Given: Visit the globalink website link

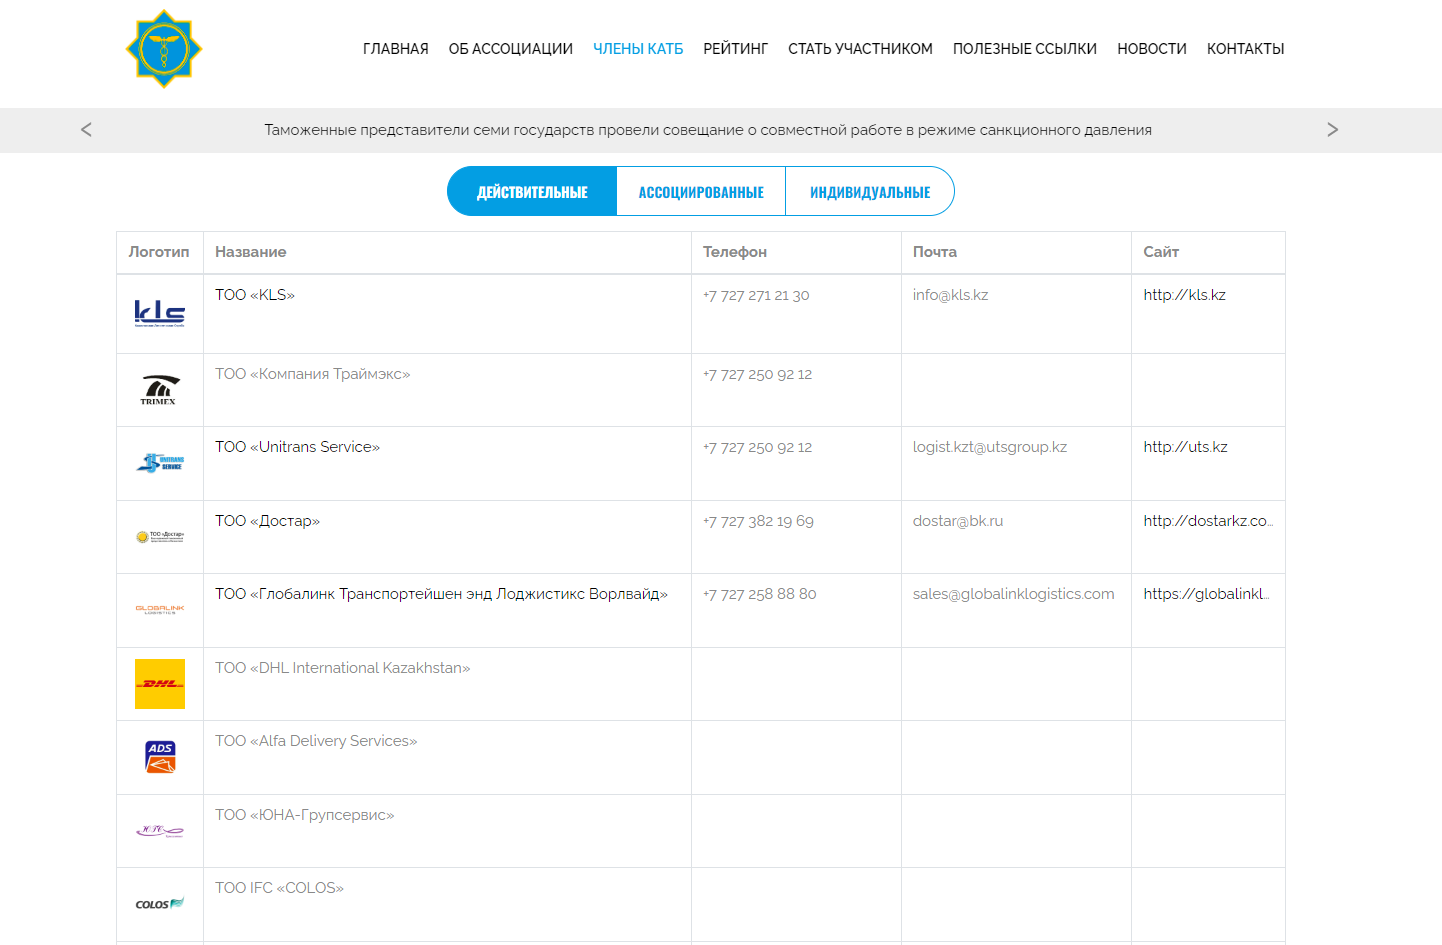Looking at the screenshot, I should click(x=1207, y=594).
